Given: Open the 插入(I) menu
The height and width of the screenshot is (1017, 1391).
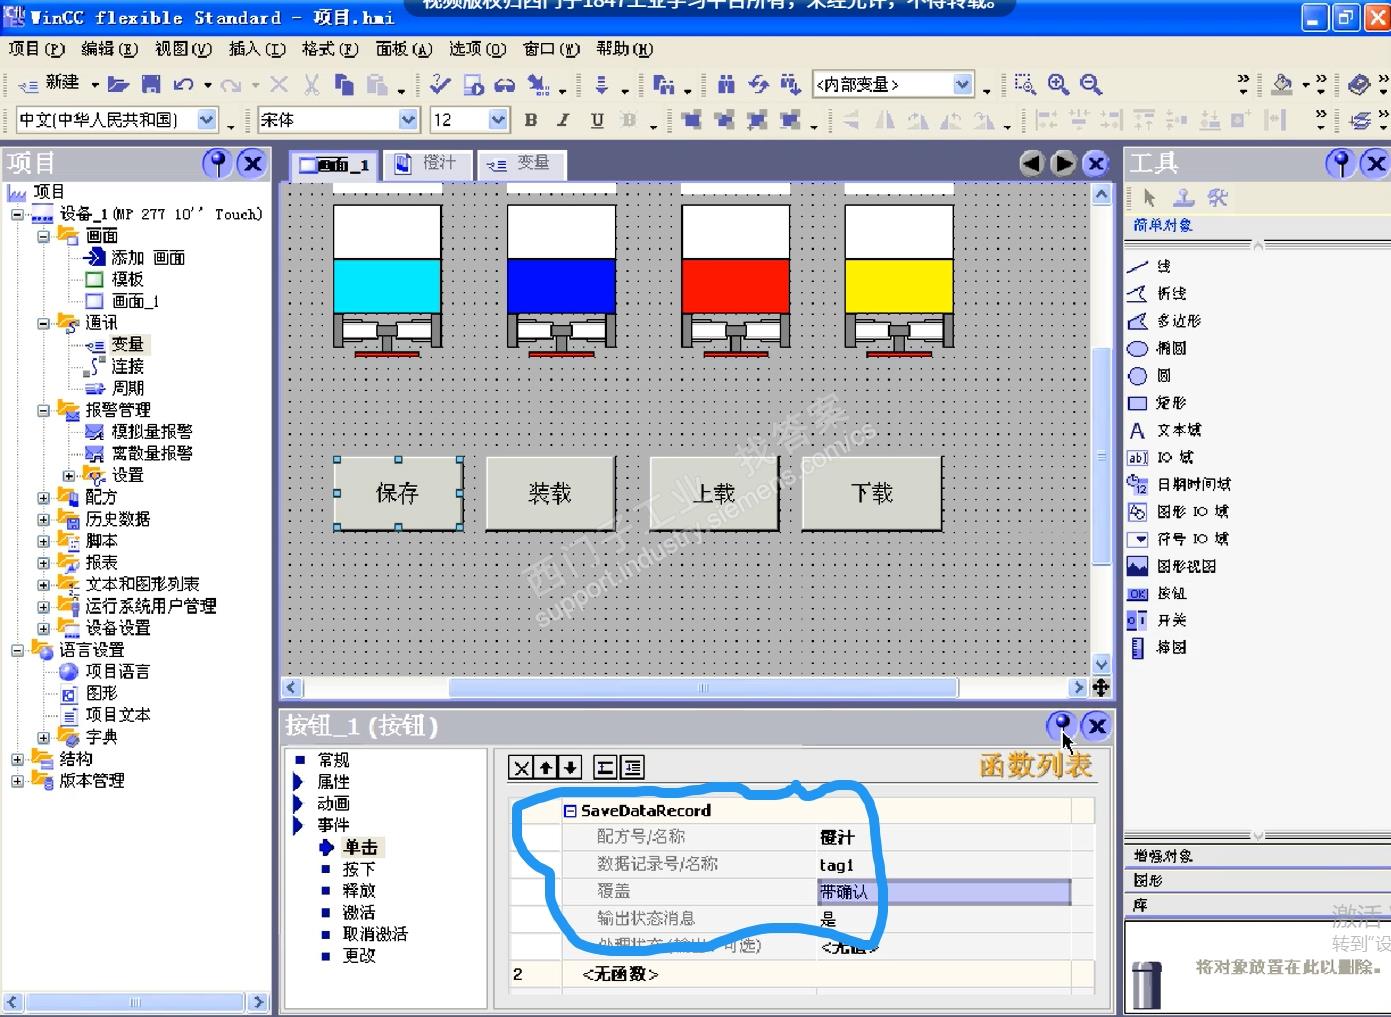Looking at the screenshot, I should click(x=257, y=49).
